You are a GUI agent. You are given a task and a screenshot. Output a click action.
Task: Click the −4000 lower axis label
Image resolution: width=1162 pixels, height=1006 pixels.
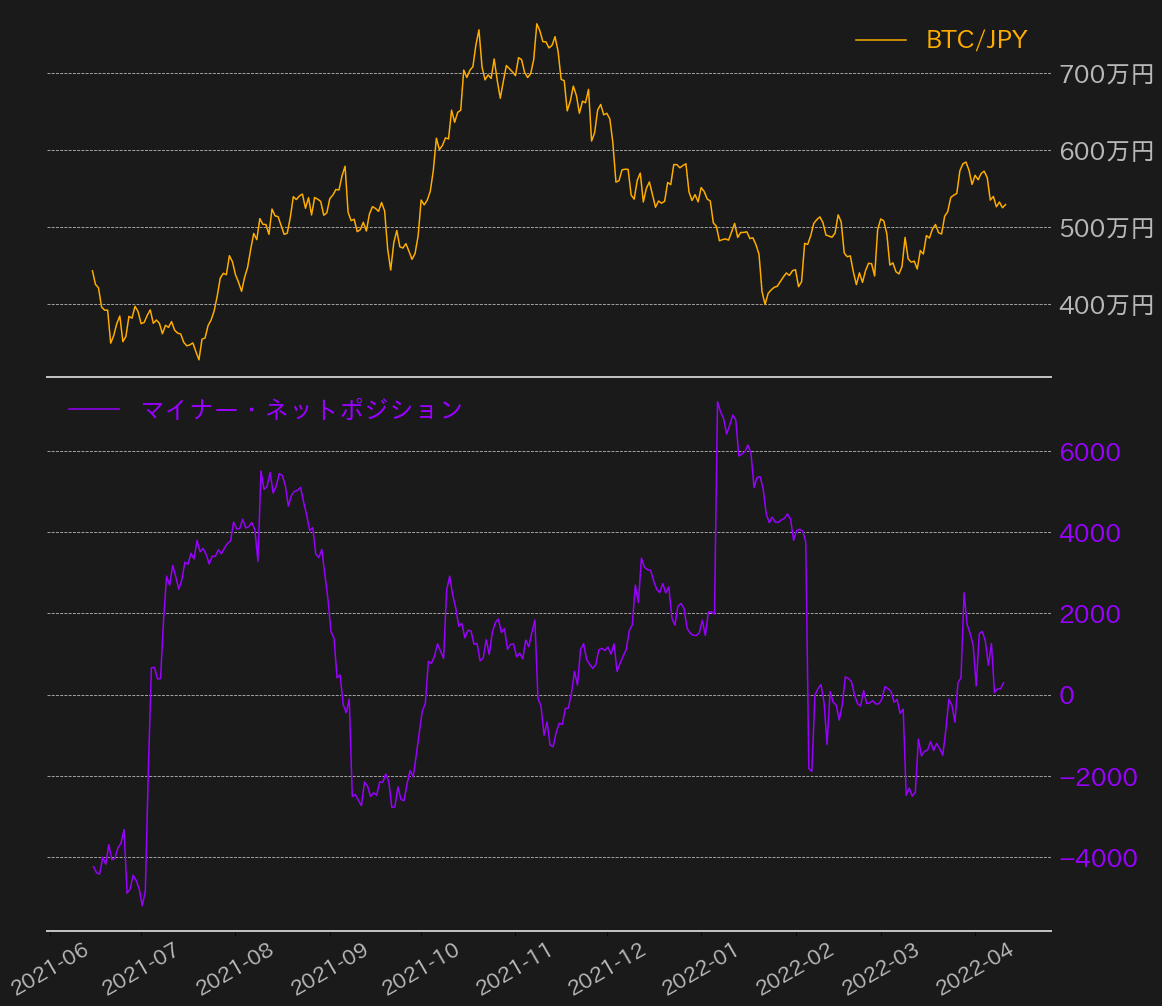[1097, 858]
